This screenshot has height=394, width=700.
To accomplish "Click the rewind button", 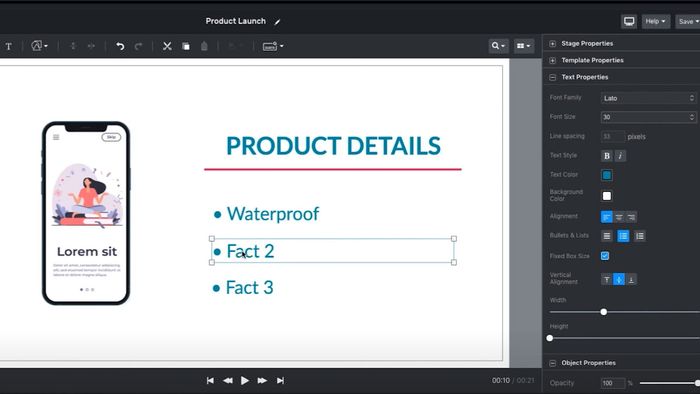I will click(x=228, y=381).
